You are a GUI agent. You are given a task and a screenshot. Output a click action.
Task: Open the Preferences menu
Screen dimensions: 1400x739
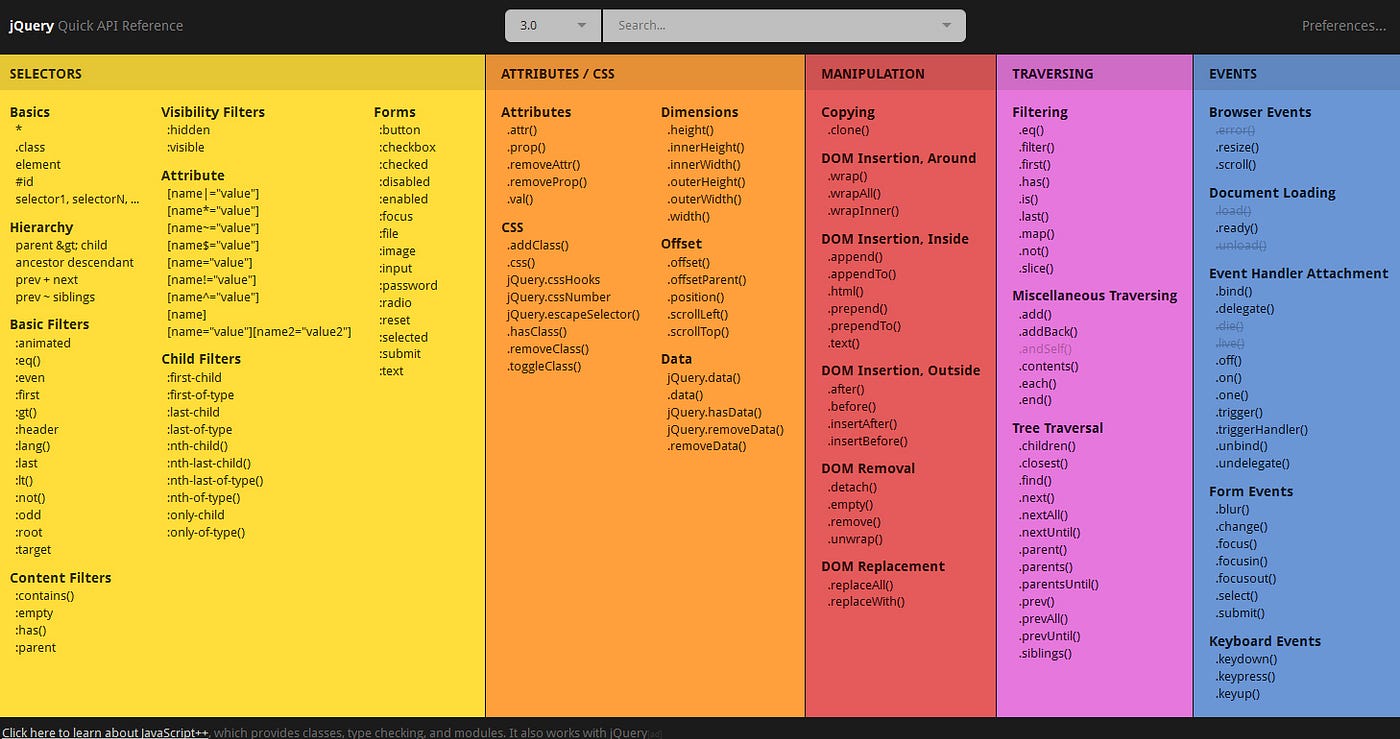click(1343, 25)
